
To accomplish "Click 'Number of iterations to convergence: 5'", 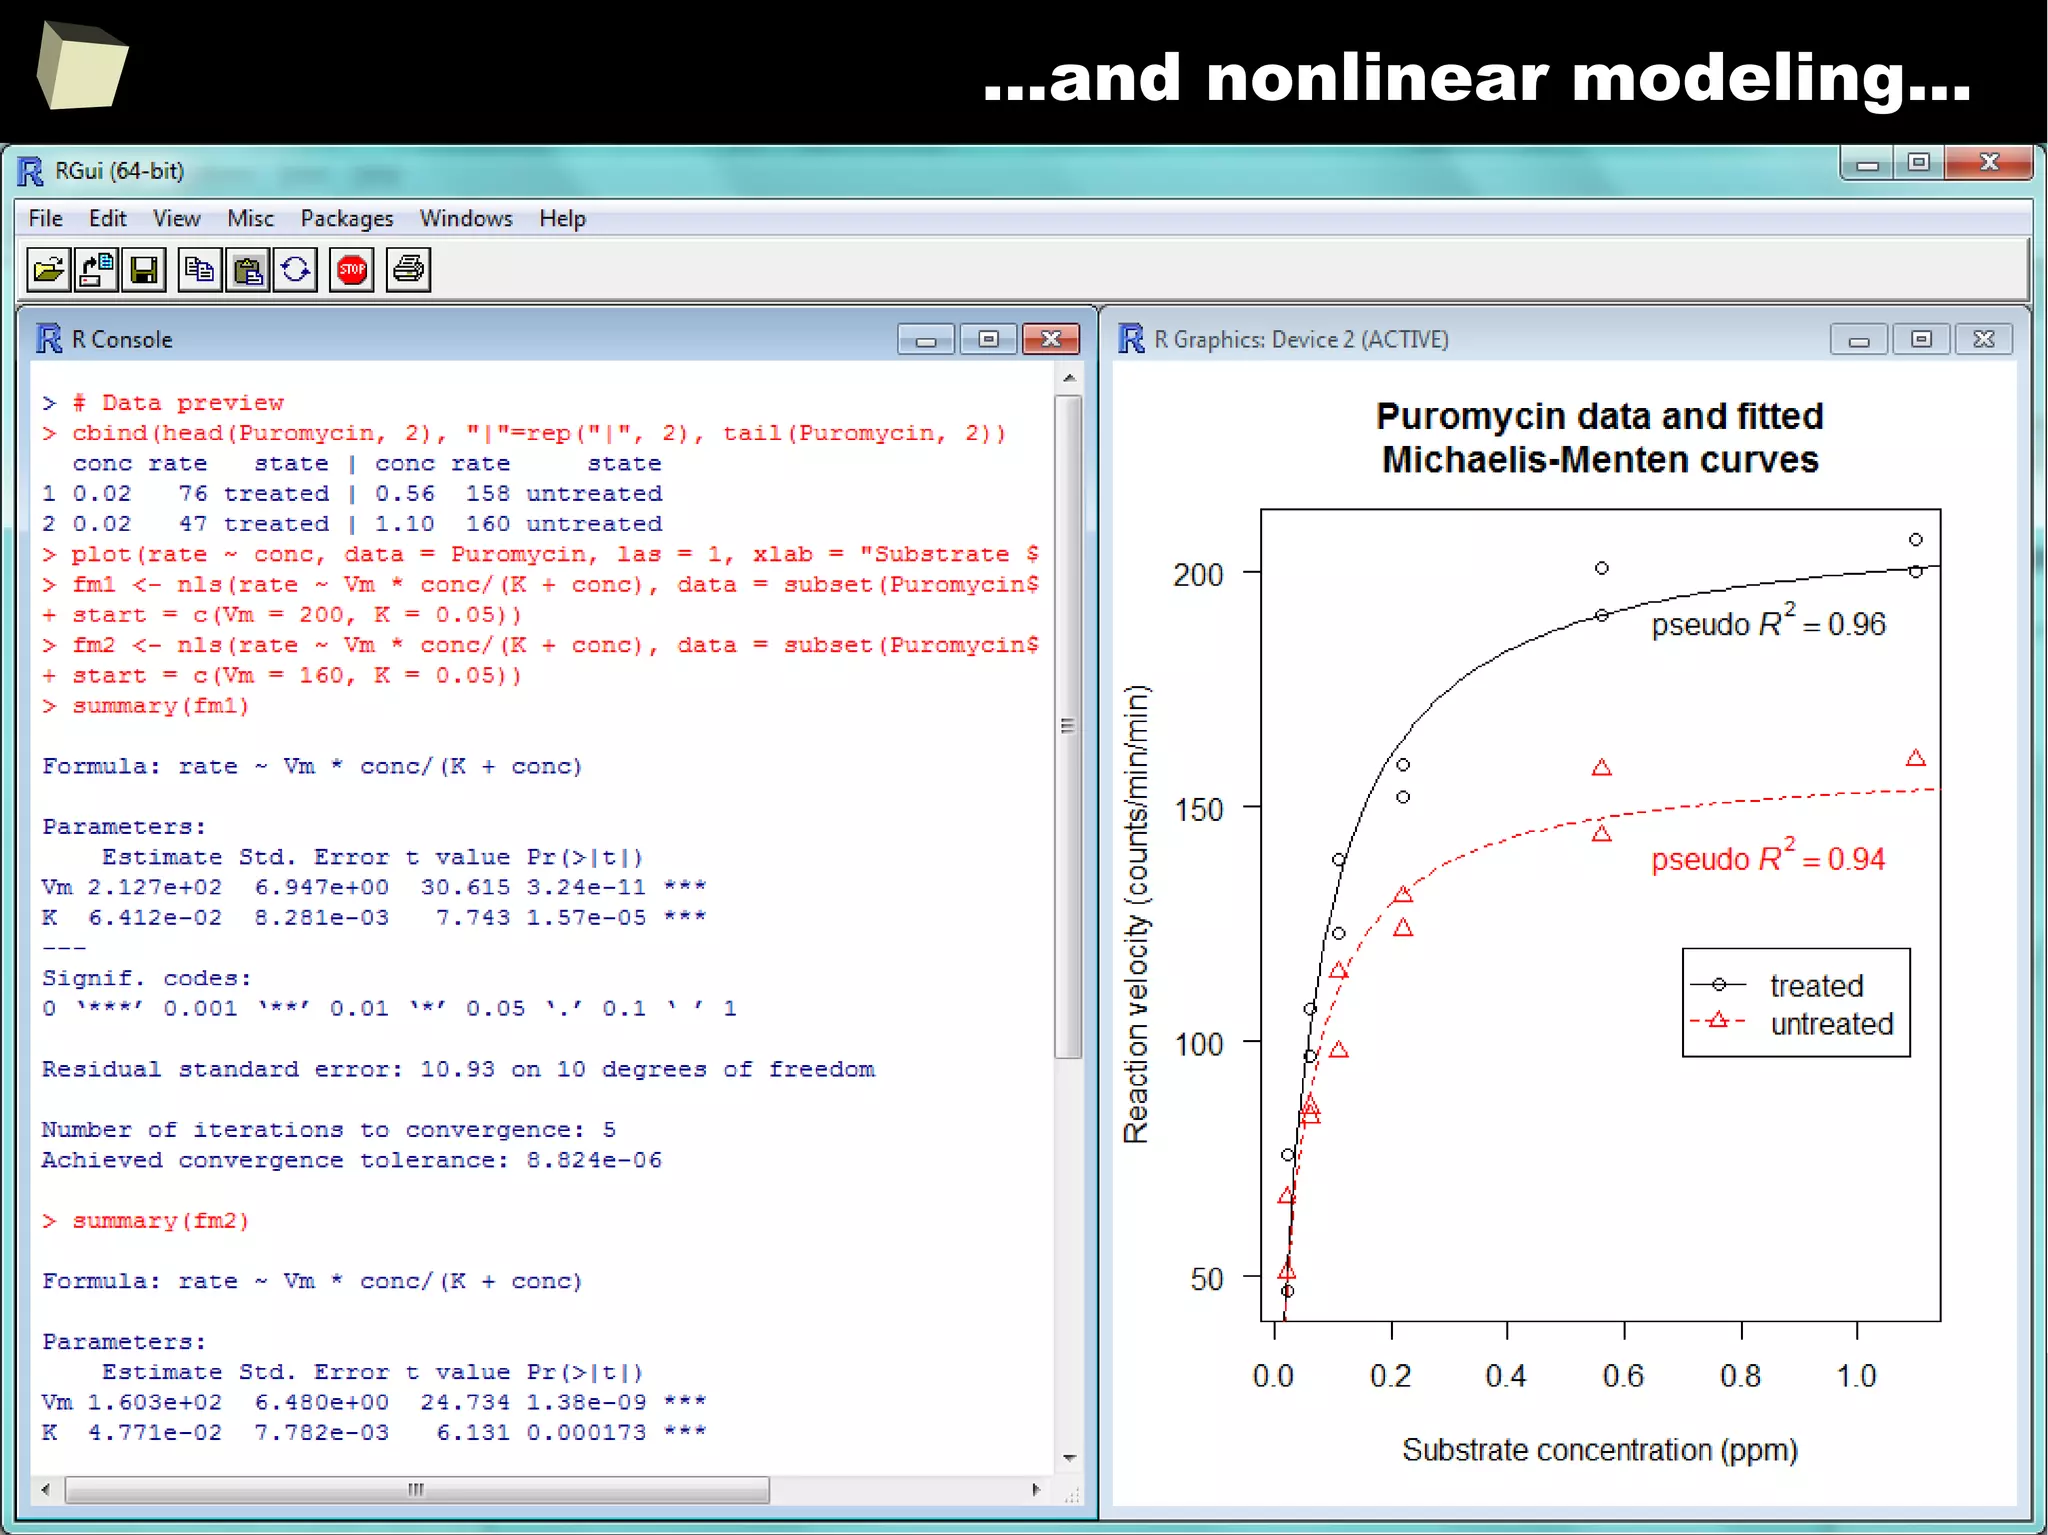I will [x=329, y=1130].
